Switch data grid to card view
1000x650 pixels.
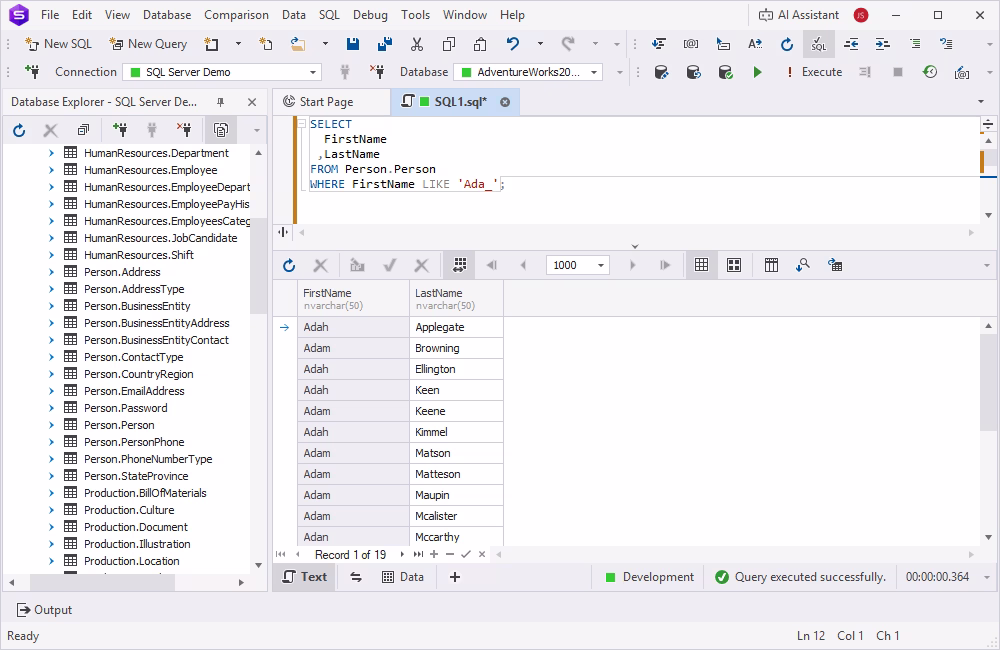pyautogui.click(x=734, y=265)
